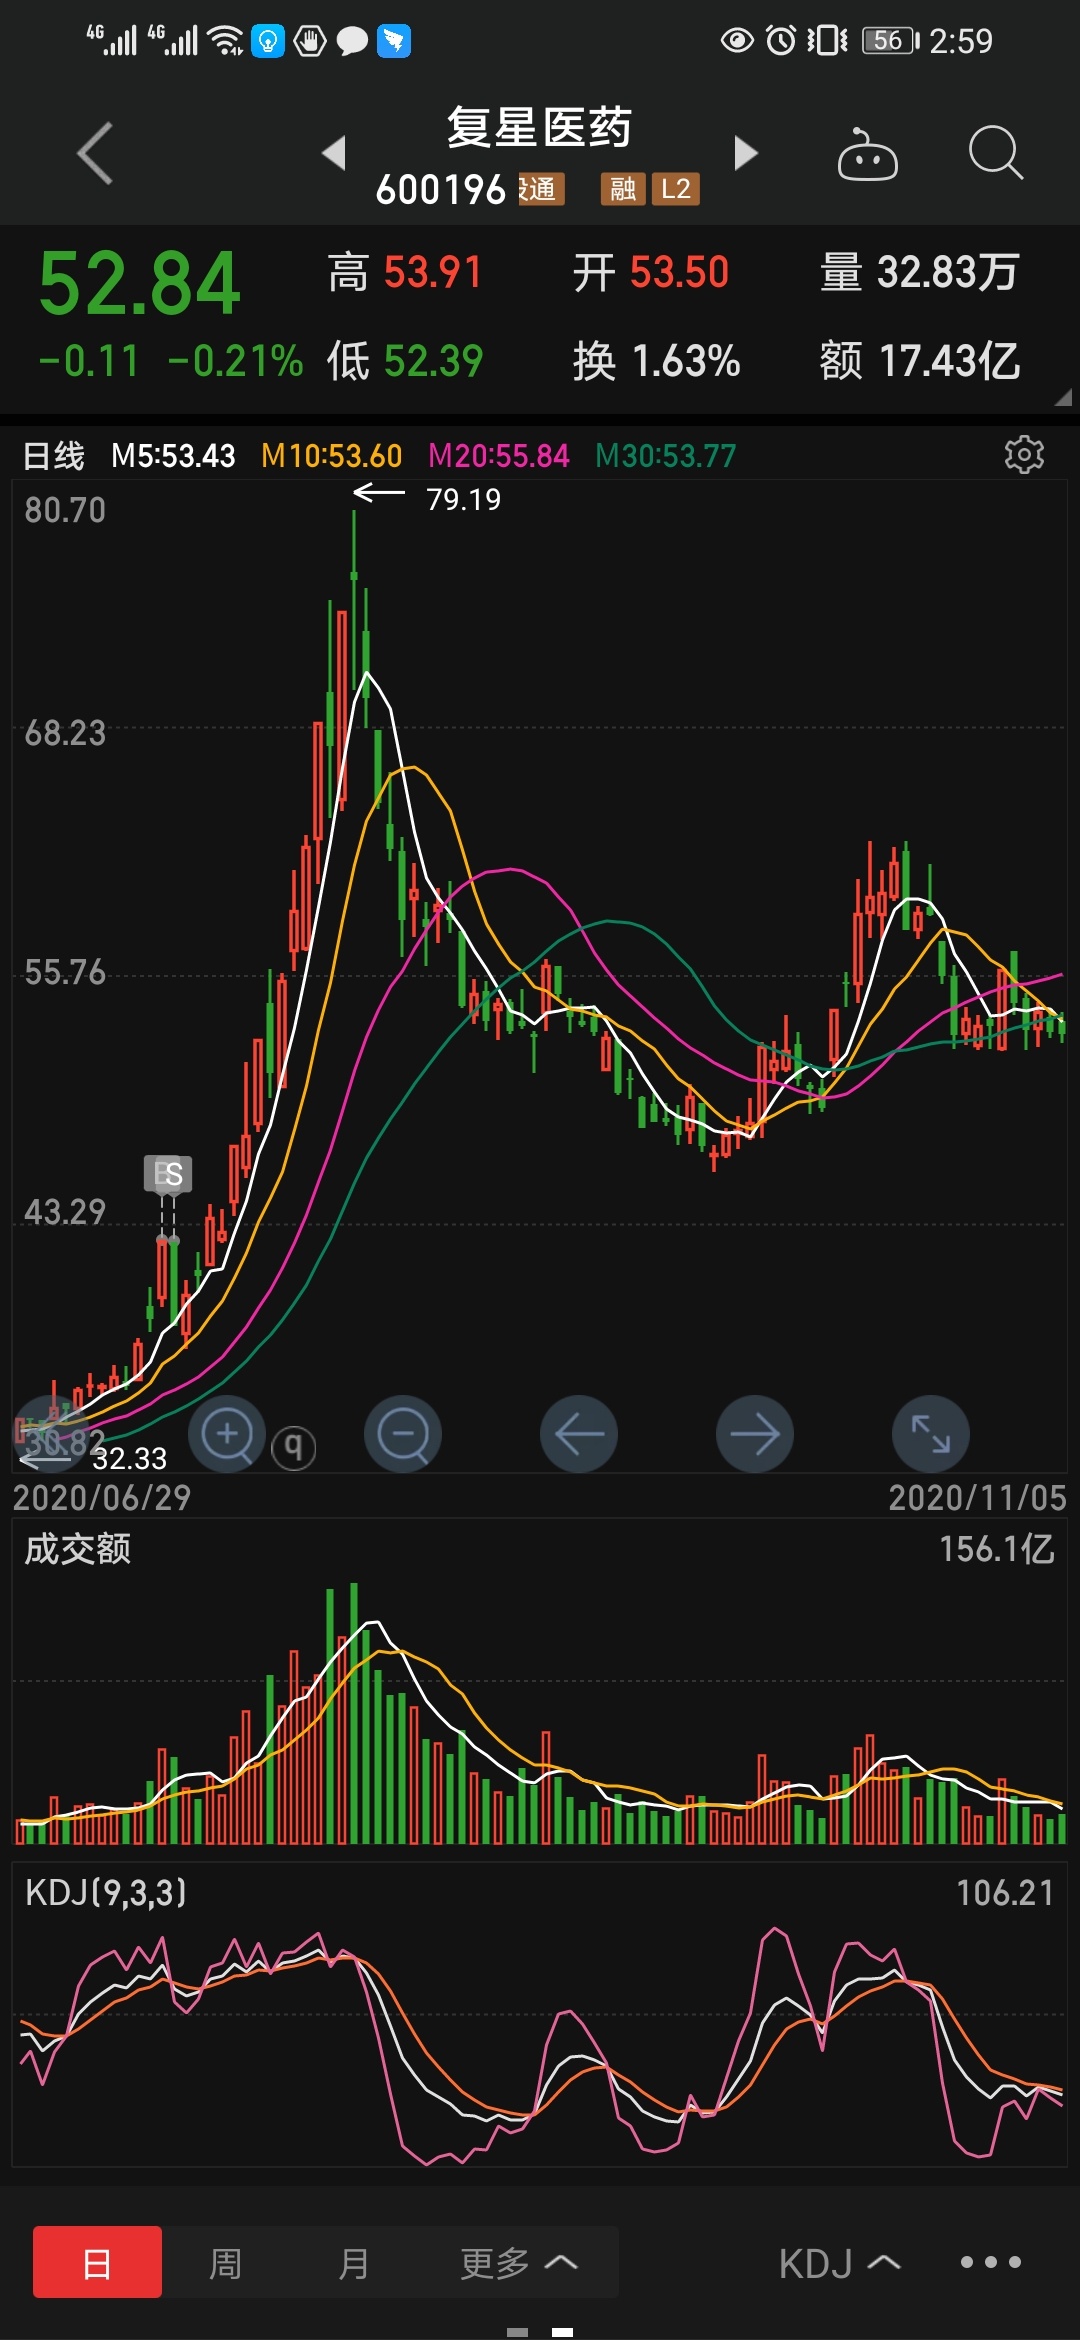1080x2340 pixels.
Task: Tap the stock name 复星医药
Action: pos(539,128)
